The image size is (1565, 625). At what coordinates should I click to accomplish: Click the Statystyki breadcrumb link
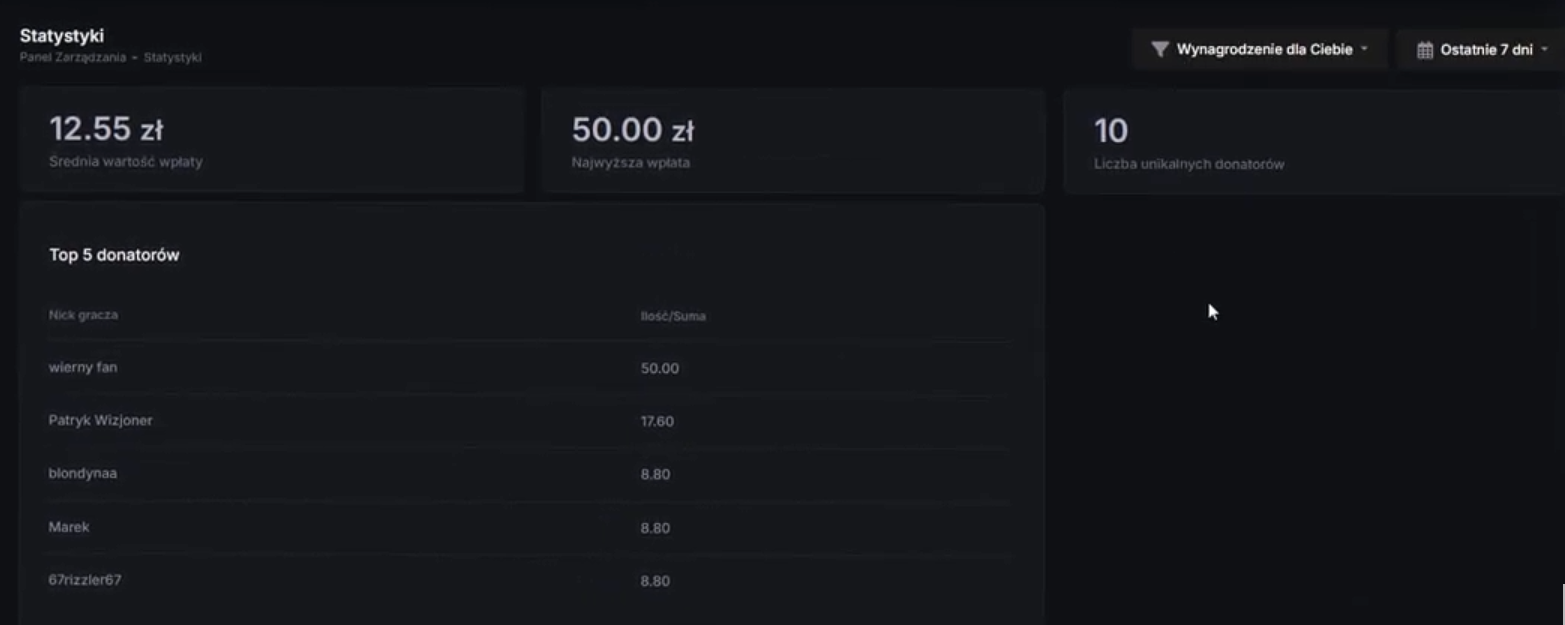(172, 58)
